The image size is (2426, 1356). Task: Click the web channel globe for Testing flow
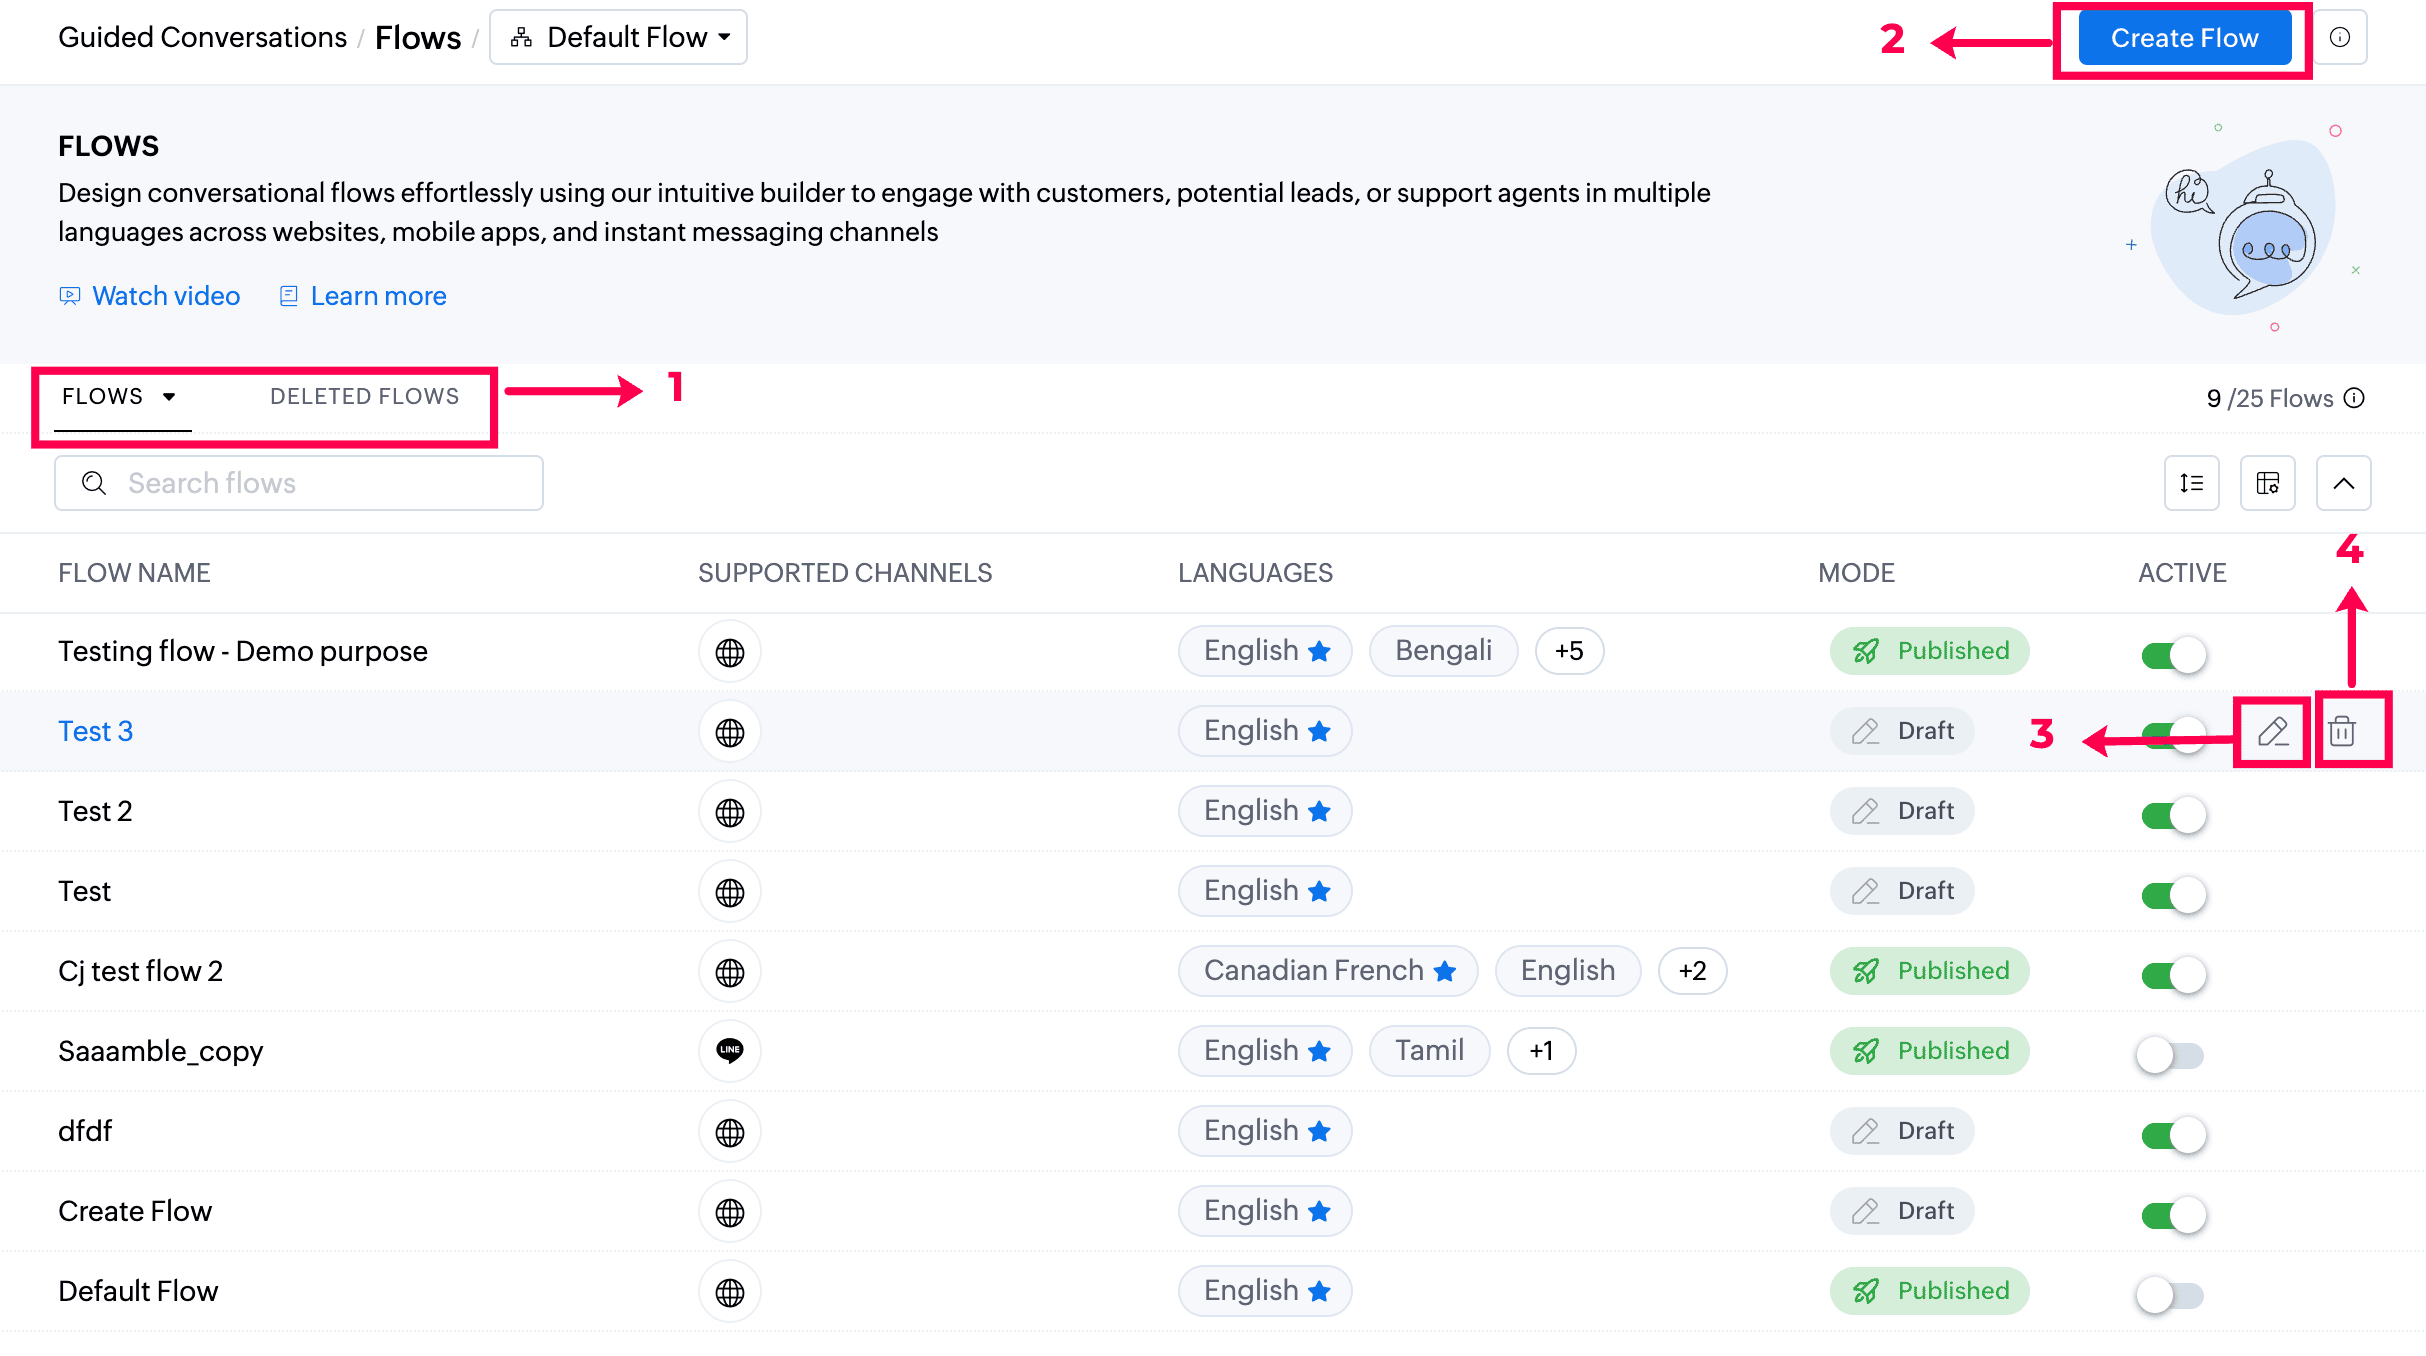click(730, 652)
